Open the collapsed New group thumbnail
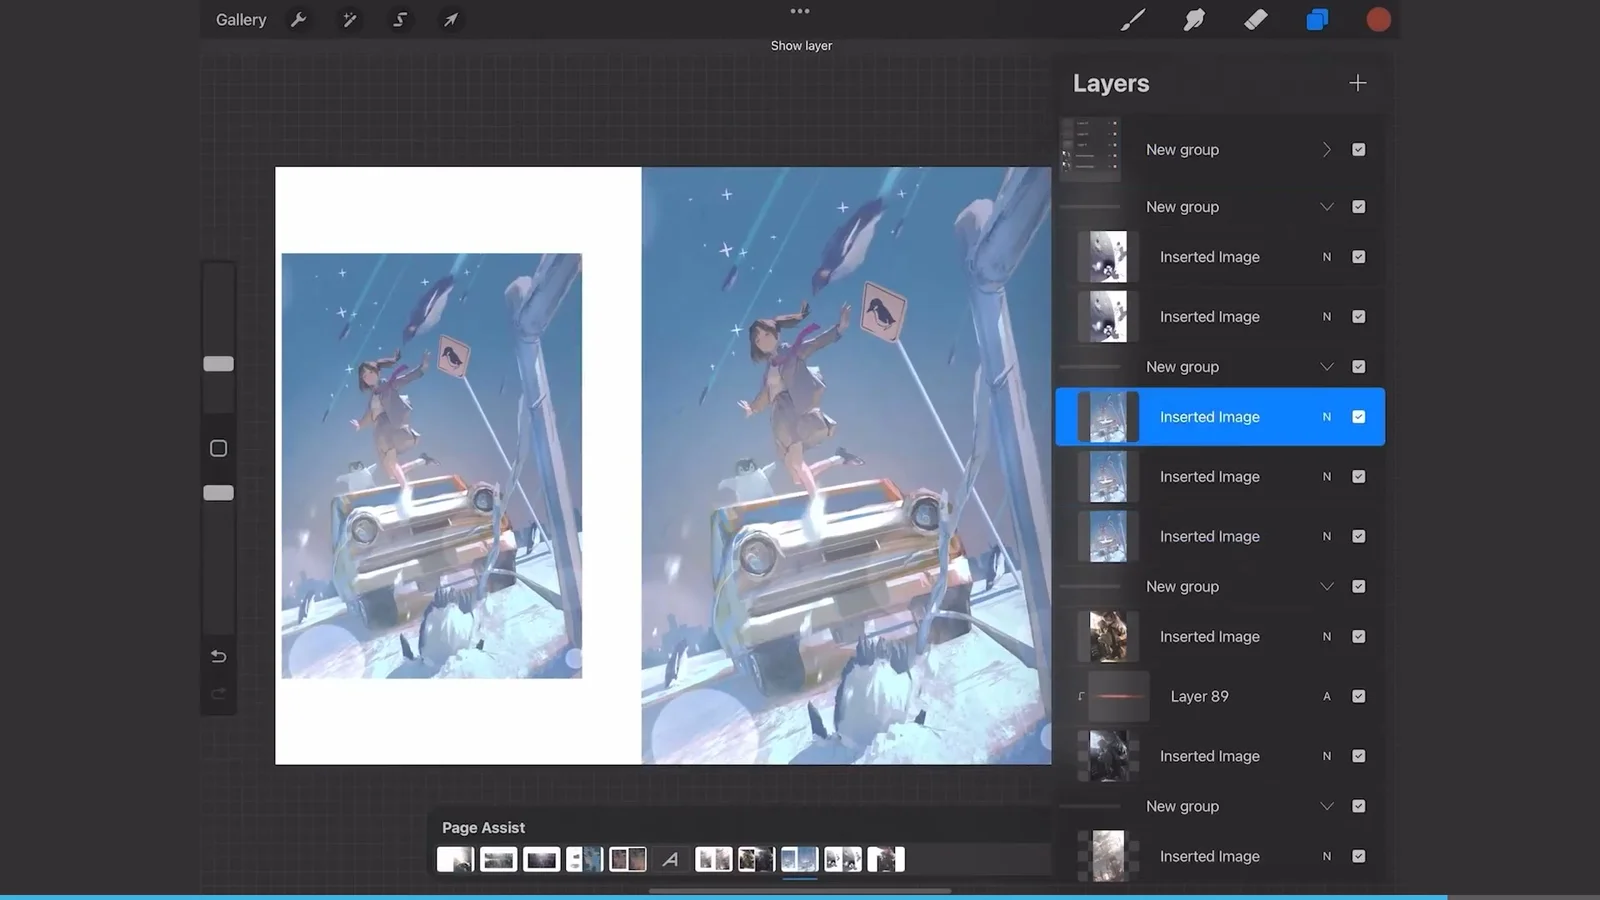The height and width of the screenshot is (900, 1600). (1090, 150)
